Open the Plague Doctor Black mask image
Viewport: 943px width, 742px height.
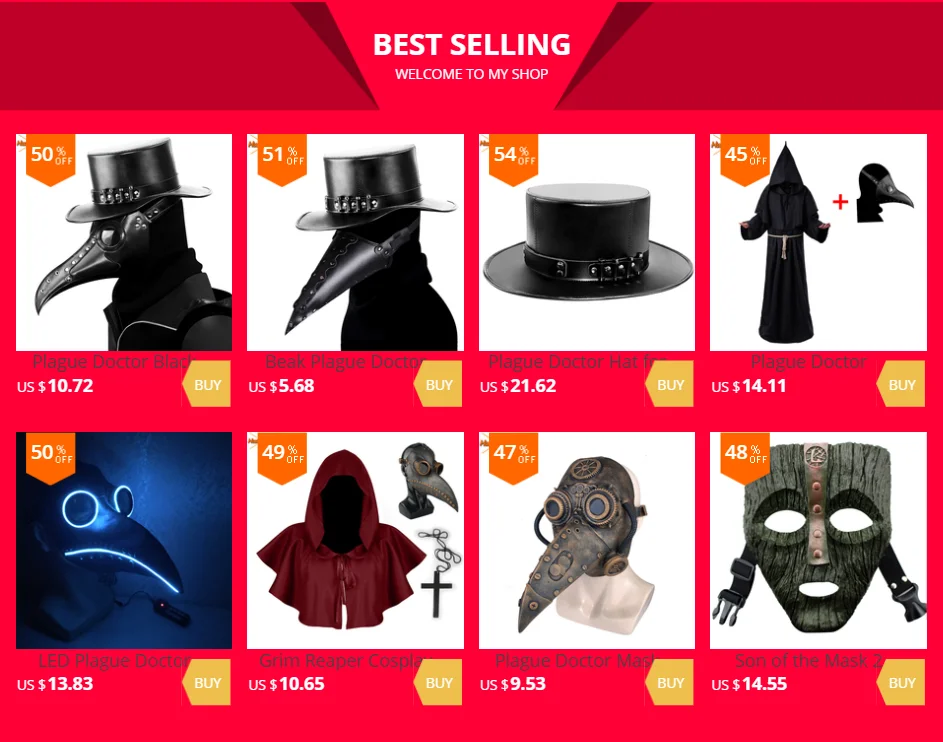point(124,242)
